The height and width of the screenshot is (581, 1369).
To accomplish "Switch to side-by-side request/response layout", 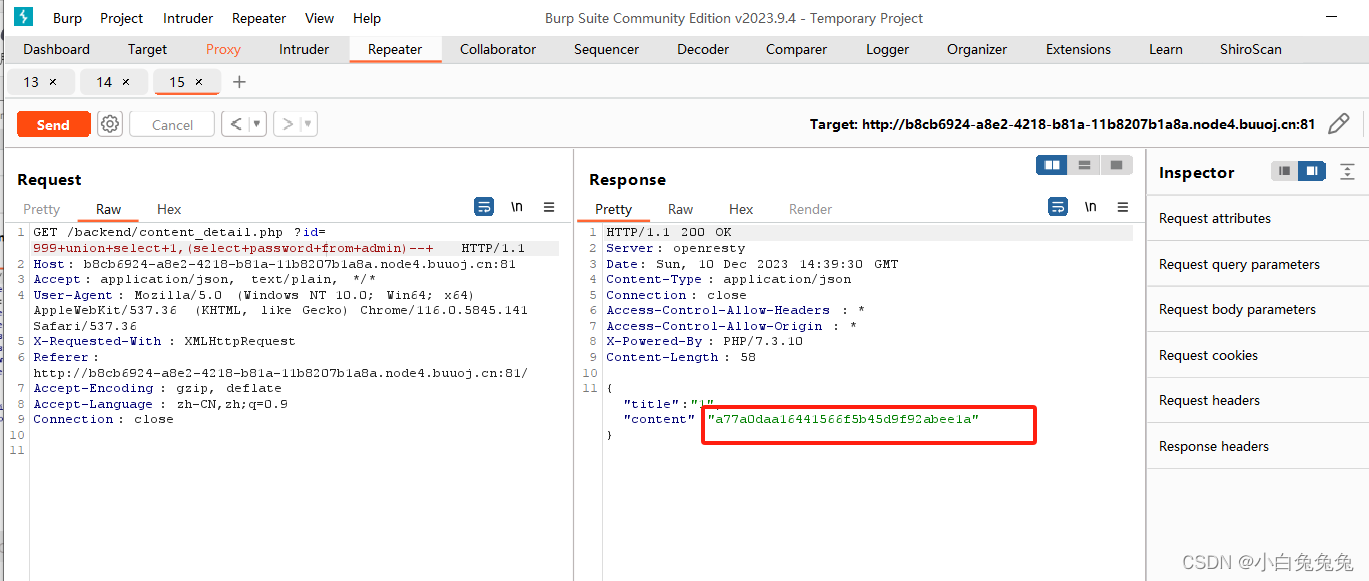I will 1052,165.
